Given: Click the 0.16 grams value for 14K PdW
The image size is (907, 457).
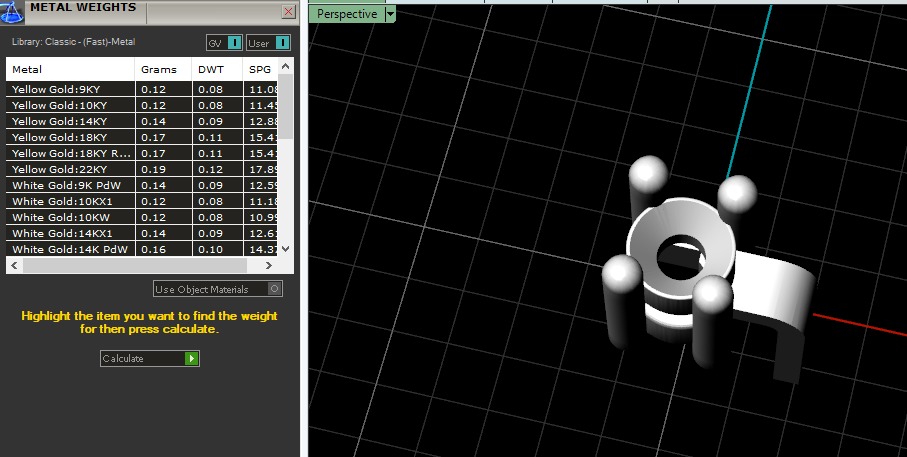Looking at the screenshot, I should pyautogui.click(x=153, y=249).
